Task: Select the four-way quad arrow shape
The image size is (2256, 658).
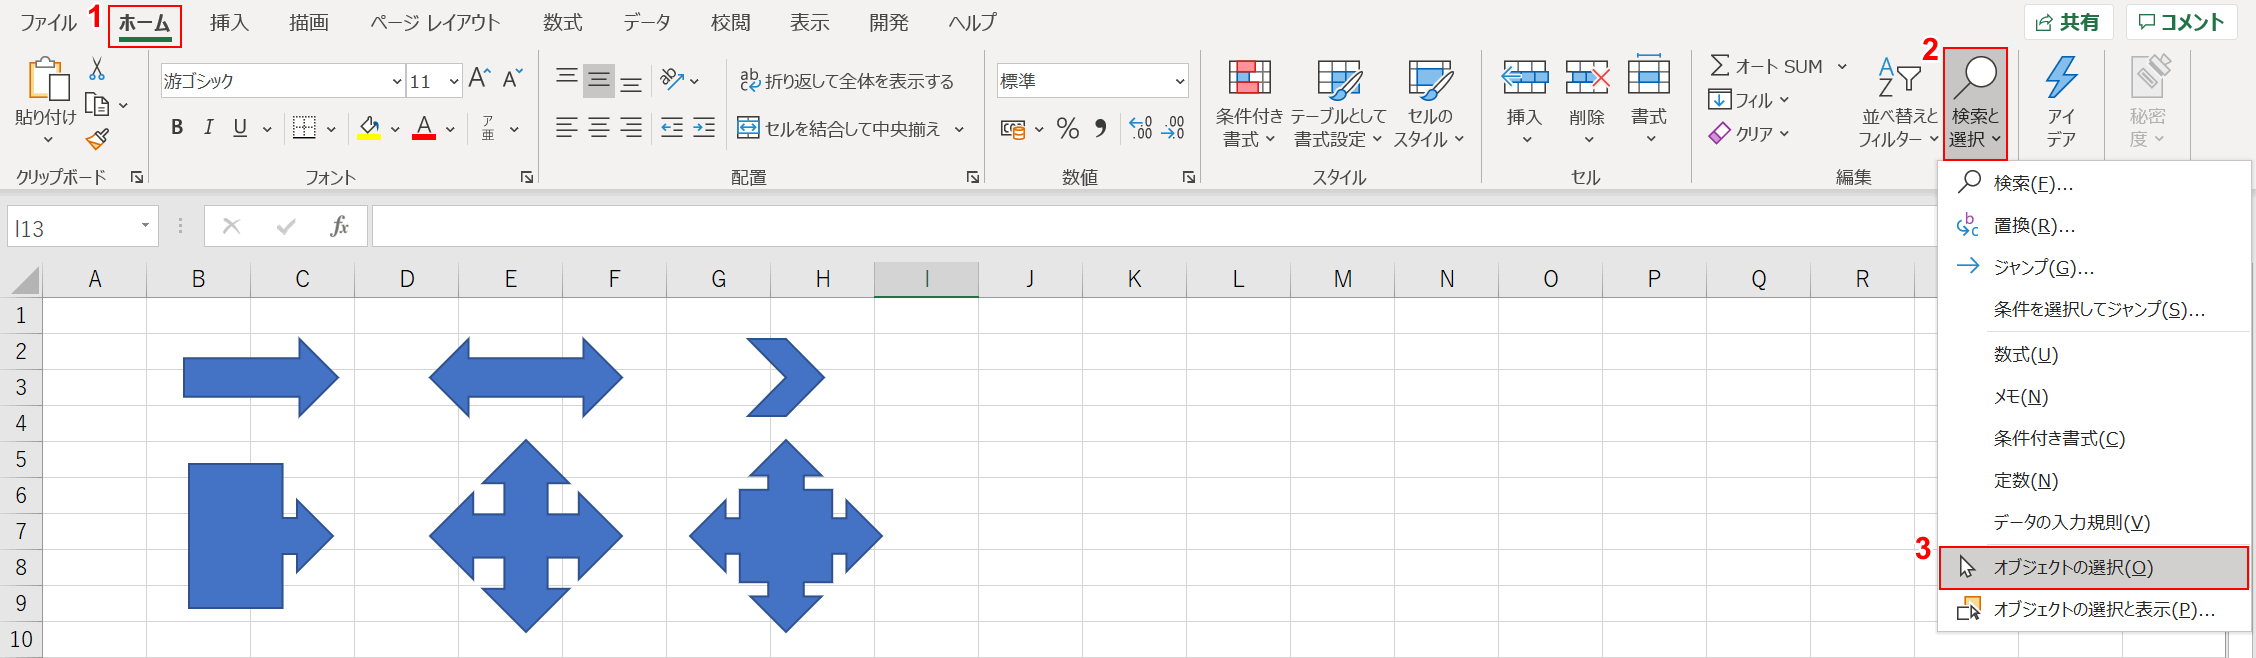Action: coord(526,536)
